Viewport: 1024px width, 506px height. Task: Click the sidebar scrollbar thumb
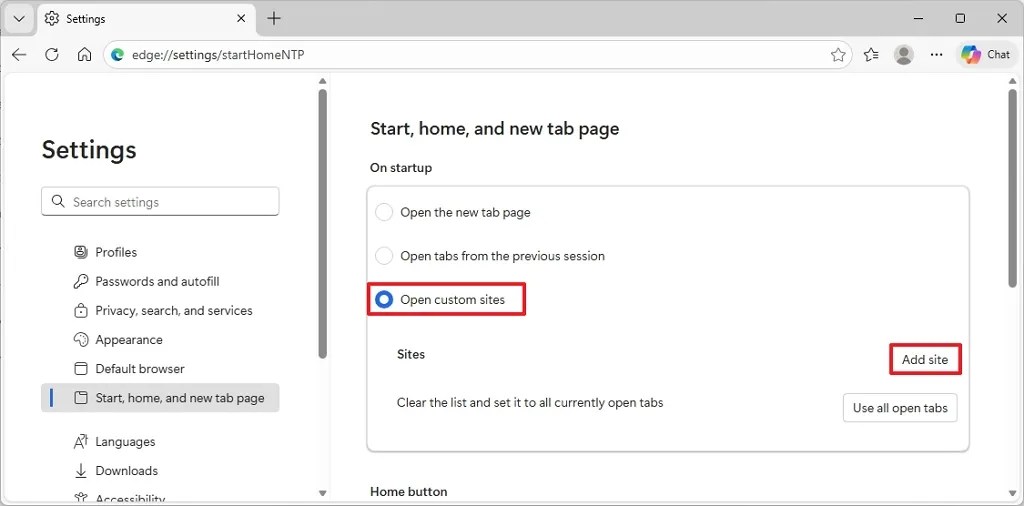[322, 223]
